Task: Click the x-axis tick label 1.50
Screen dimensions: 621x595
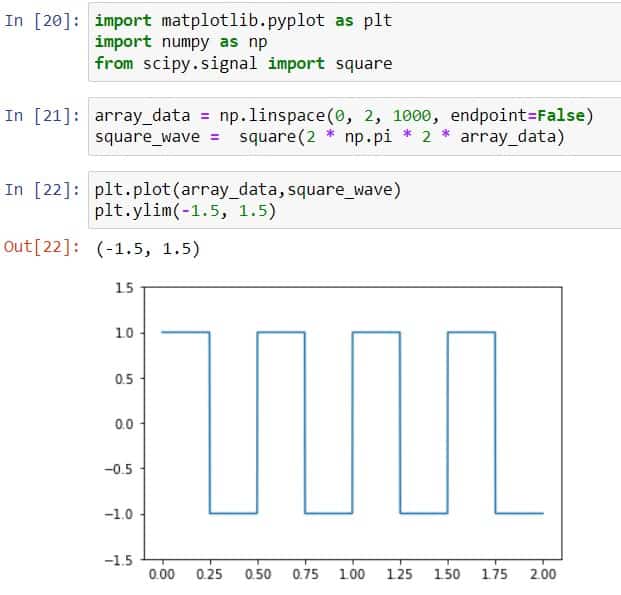Action: click(448, 574)
